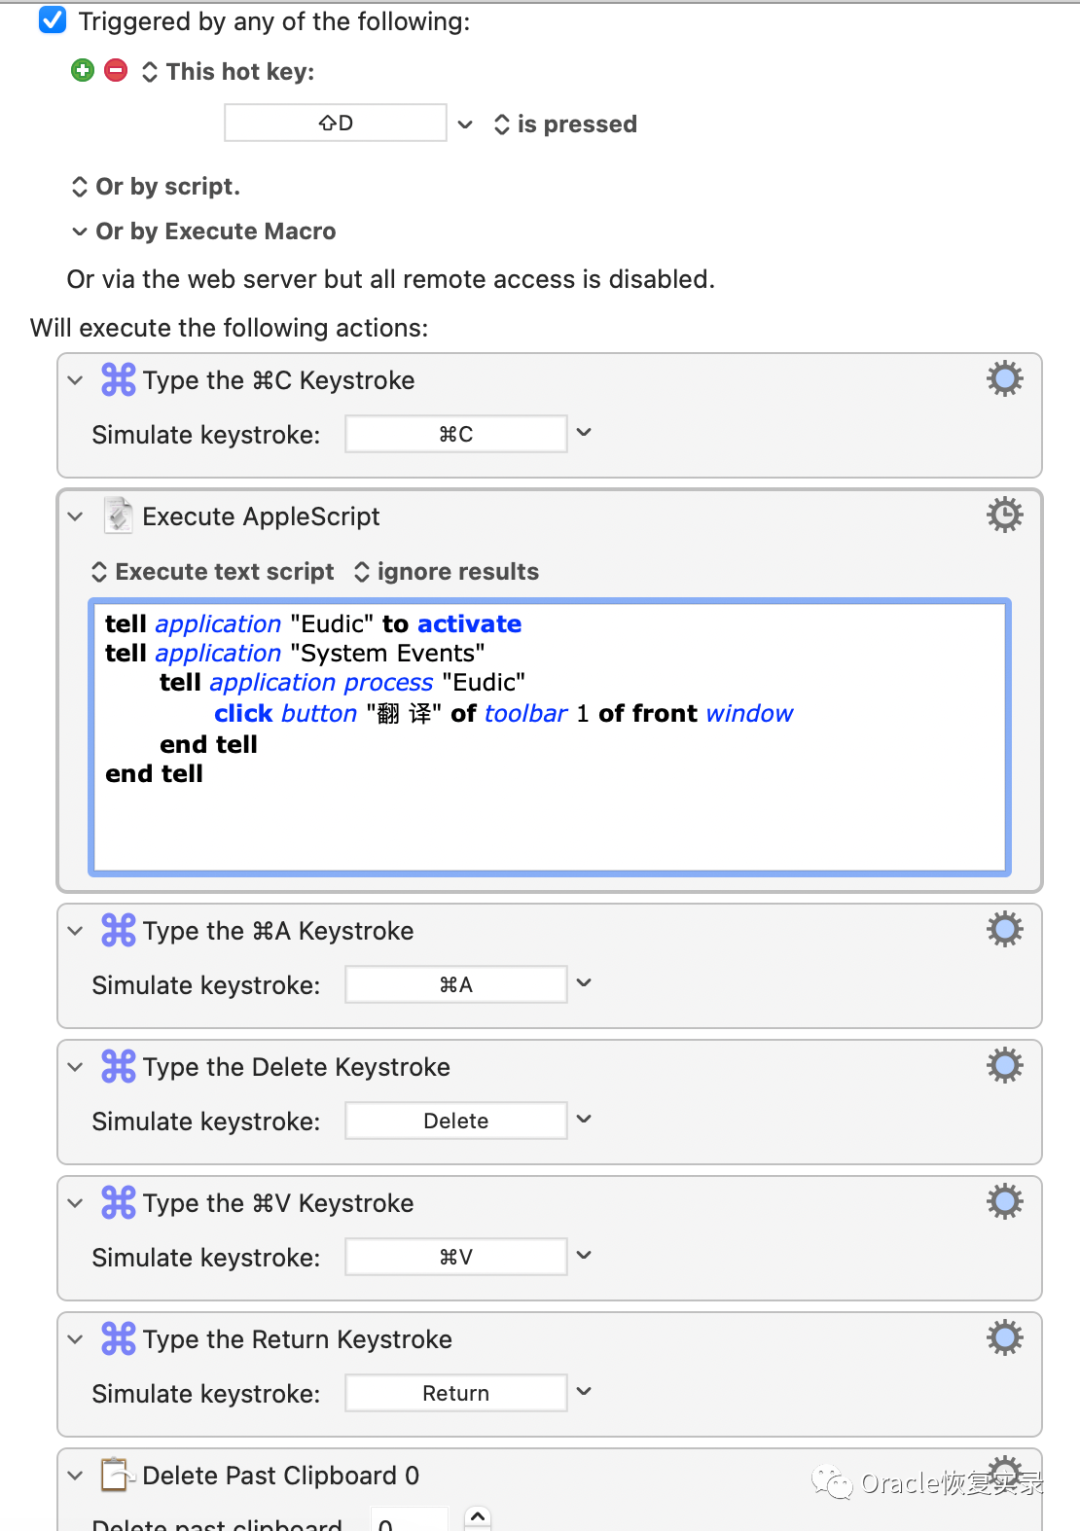Open dropdown beside the hot key ⇧D field
The width and height of the screenshot is (1080, 1531).
pyautogui.click(x=465, y=124)
